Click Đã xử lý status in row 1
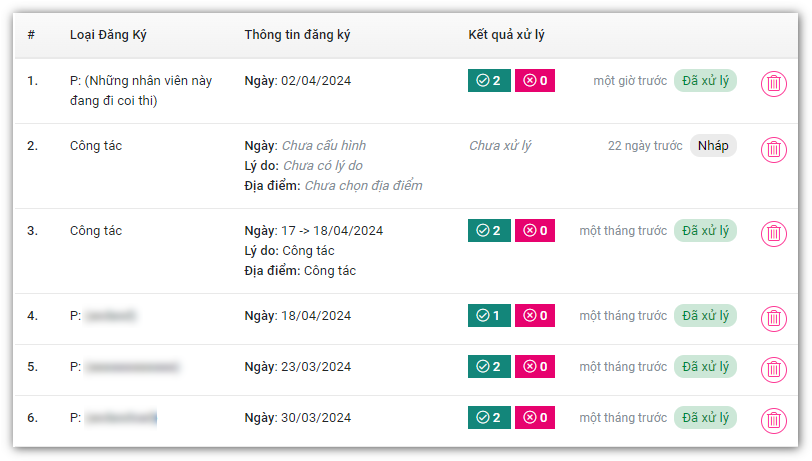The height and width of the screenshot is (461, 812). tap(705, 81)
